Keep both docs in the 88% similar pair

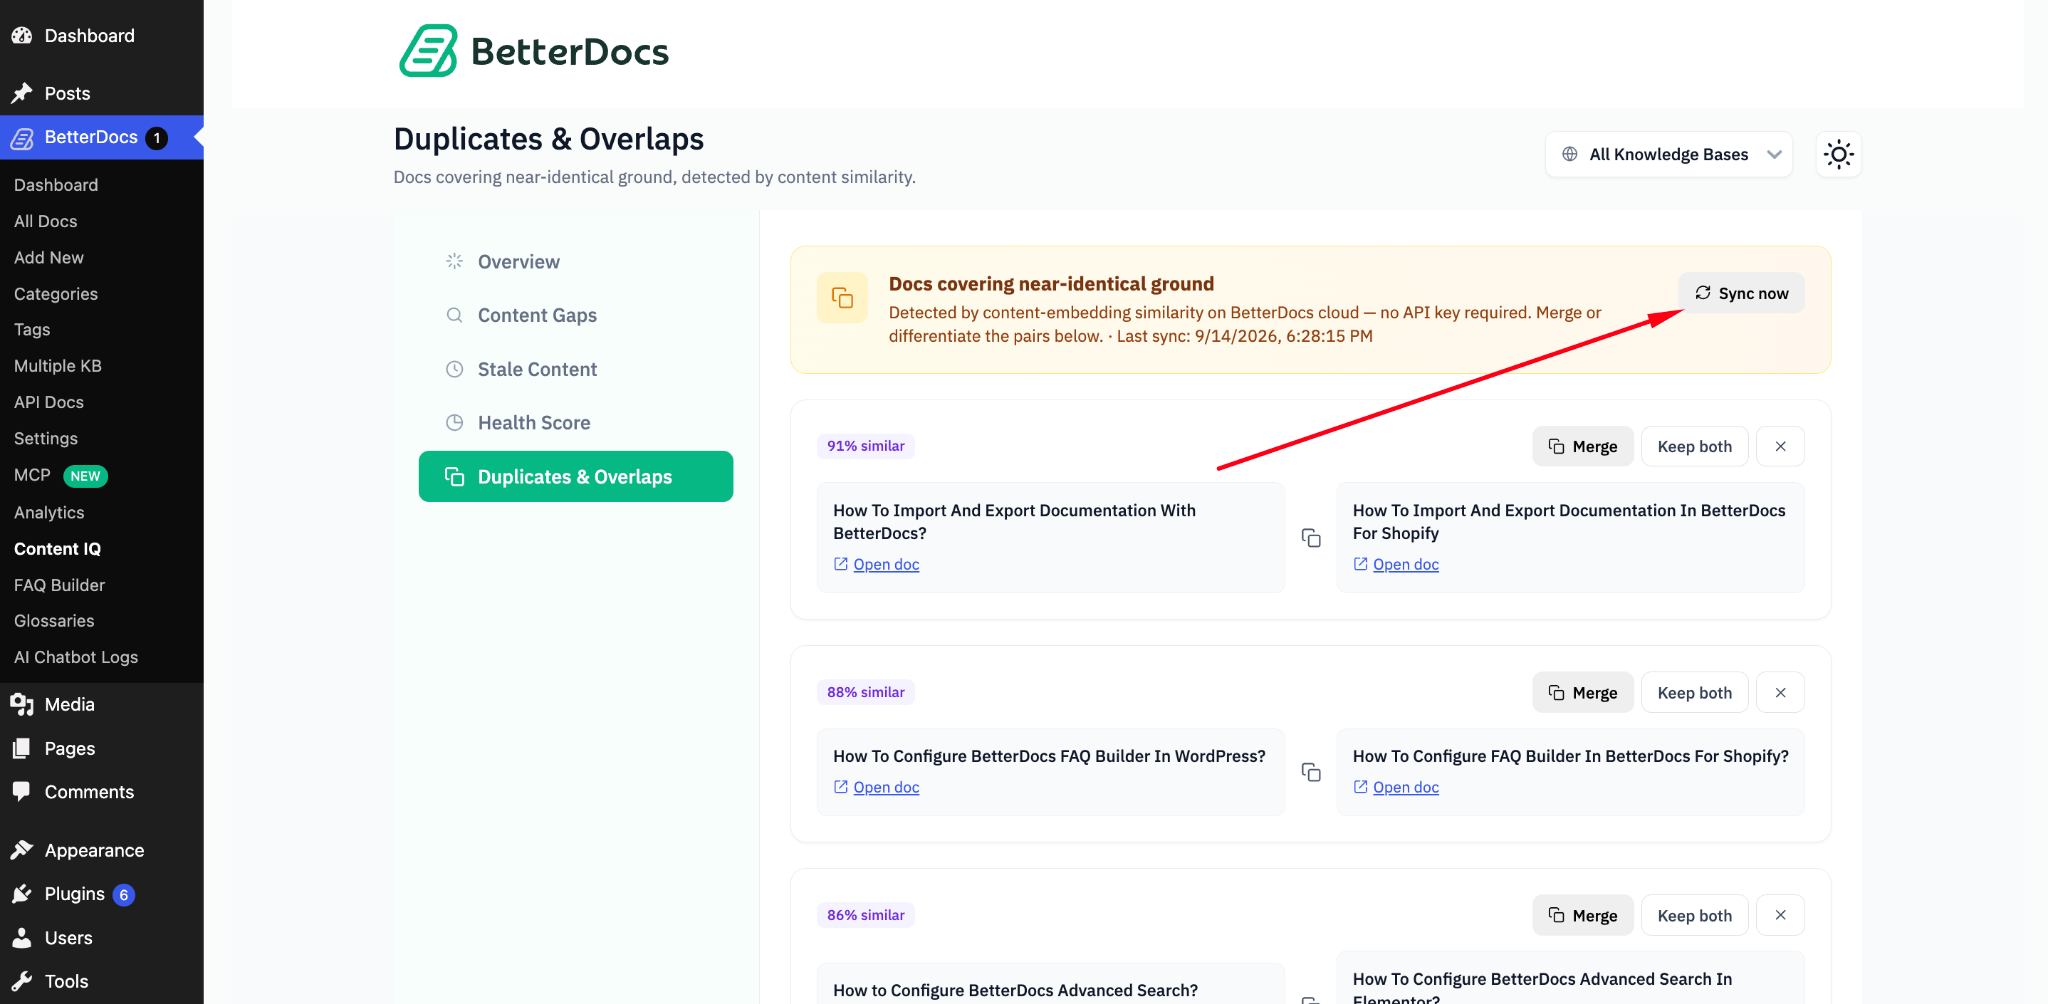pyautogui.click(x=1694, y=692)
